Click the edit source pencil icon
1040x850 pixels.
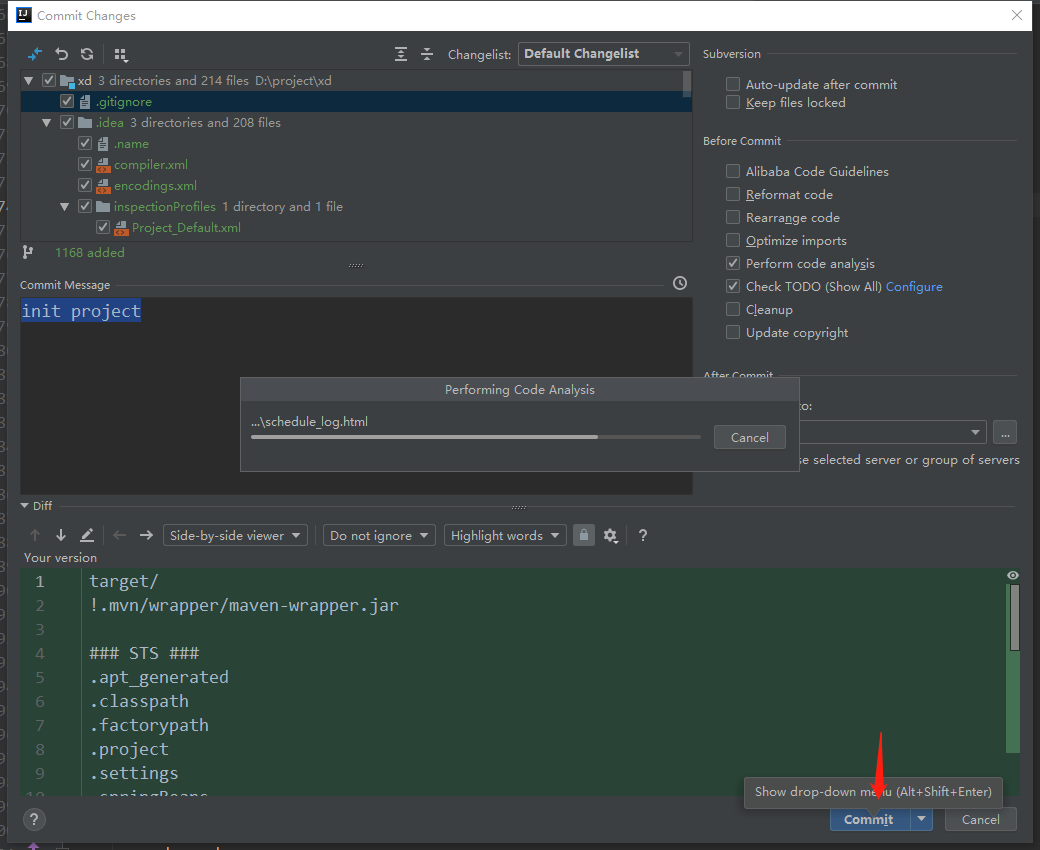(x=87, y=535)
